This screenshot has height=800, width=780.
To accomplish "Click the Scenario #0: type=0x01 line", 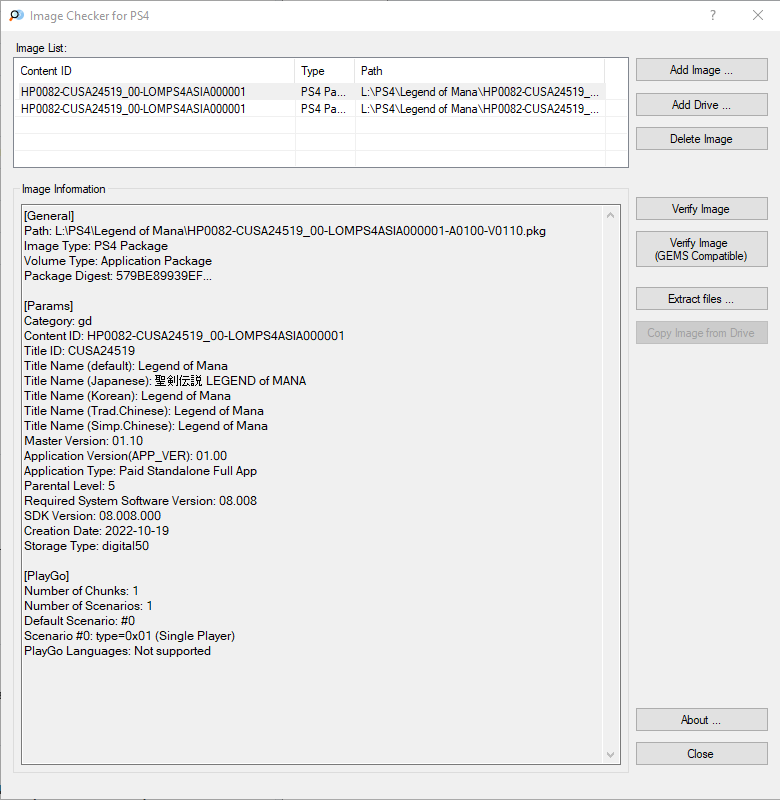I will pyautogui.click(x=130, y=636).
